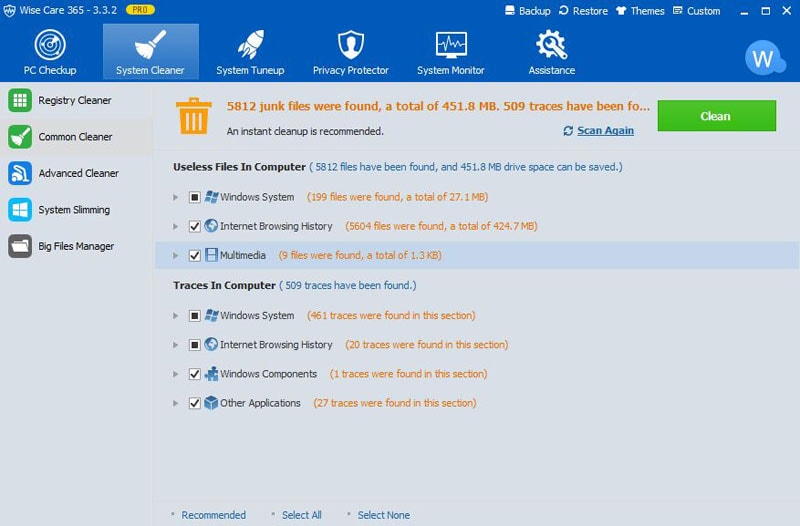Screen dimensions: 800x526
Task: Expand the Windows Components row
Action: [x=176, y=374]
